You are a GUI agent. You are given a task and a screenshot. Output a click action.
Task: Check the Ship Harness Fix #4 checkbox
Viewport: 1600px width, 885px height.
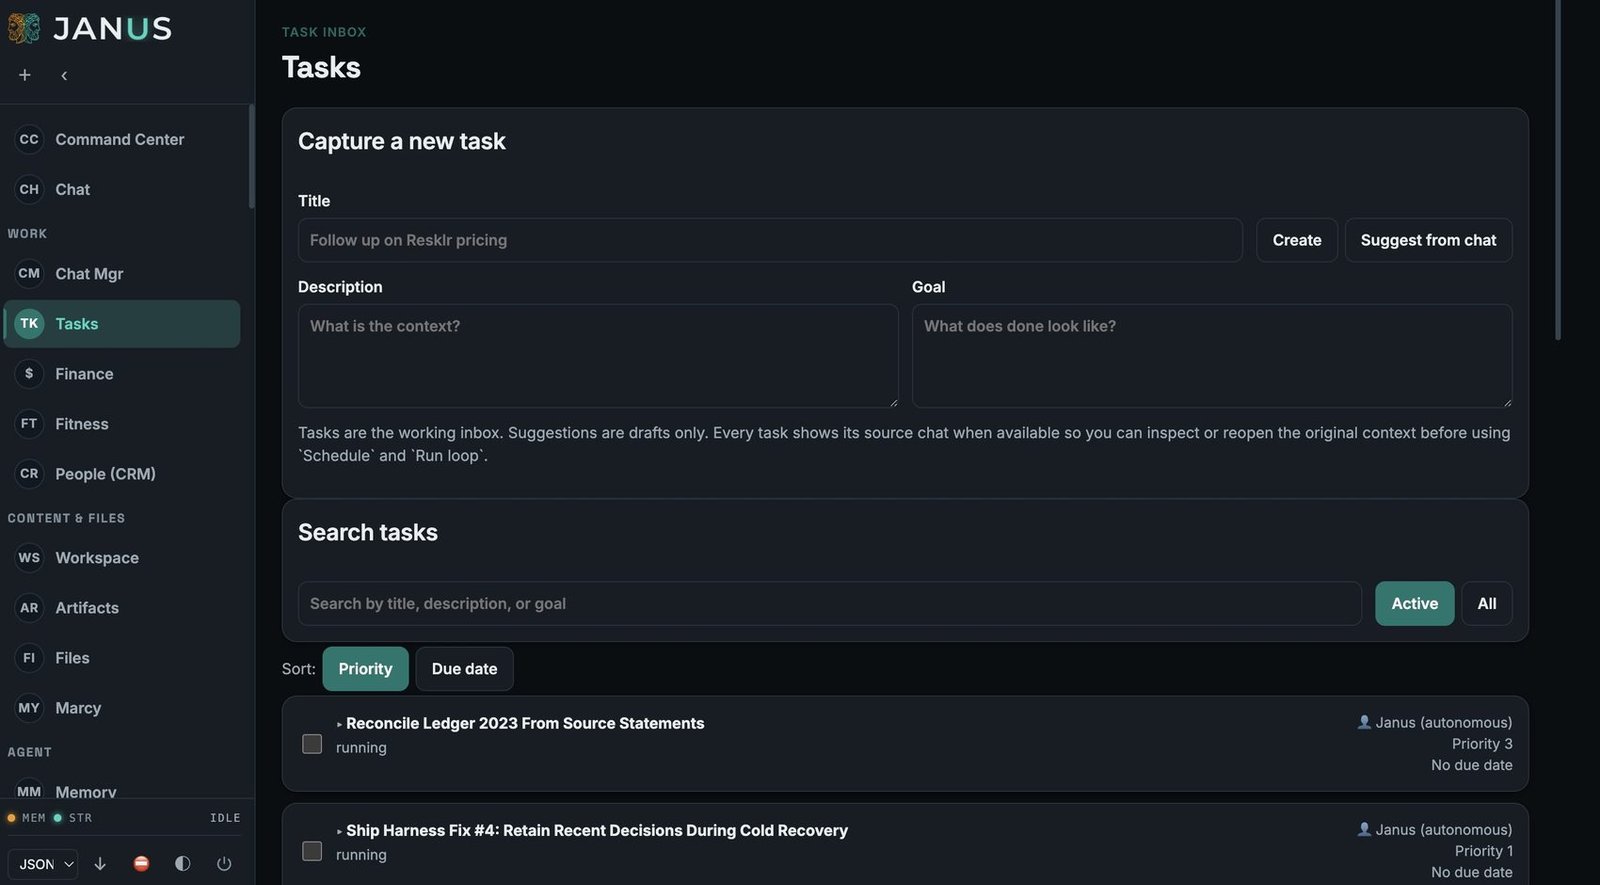(312, 851)
